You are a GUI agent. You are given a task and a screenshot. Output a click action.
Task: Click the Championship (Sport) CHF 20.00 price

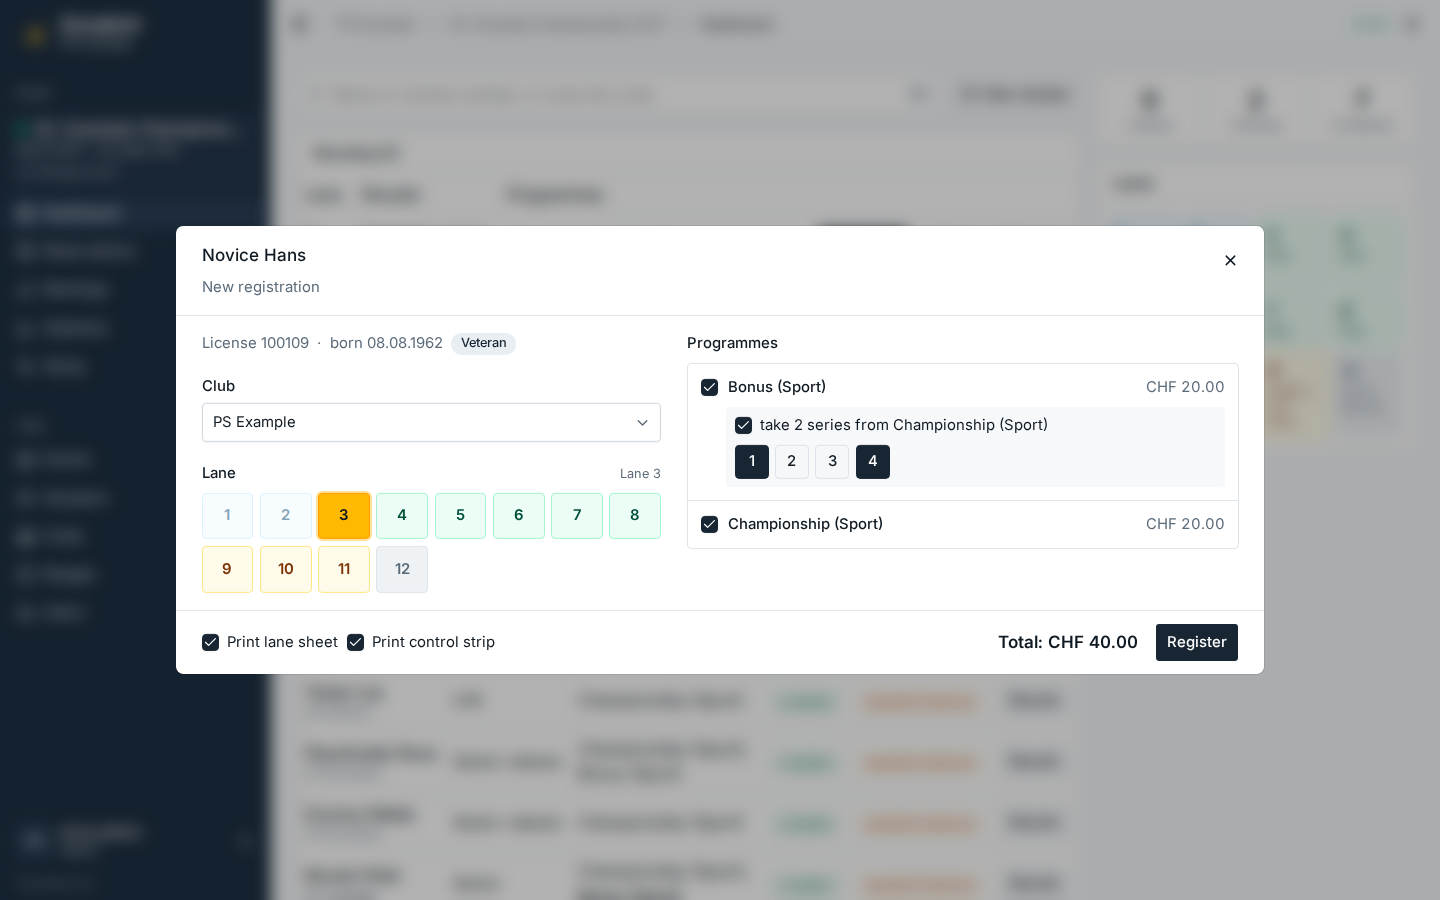point(1185,524)
